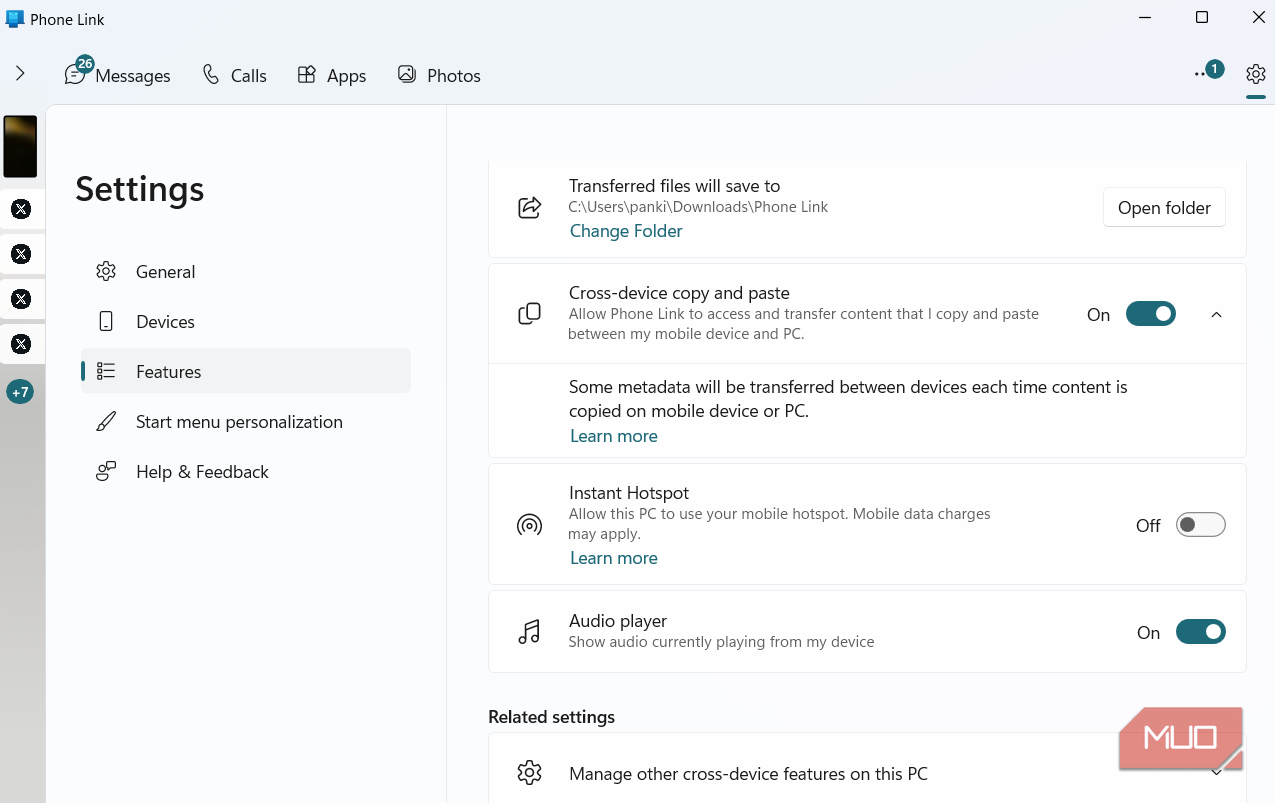Click the music note Audio player icon
The image size is (1275, 803).
529,632
